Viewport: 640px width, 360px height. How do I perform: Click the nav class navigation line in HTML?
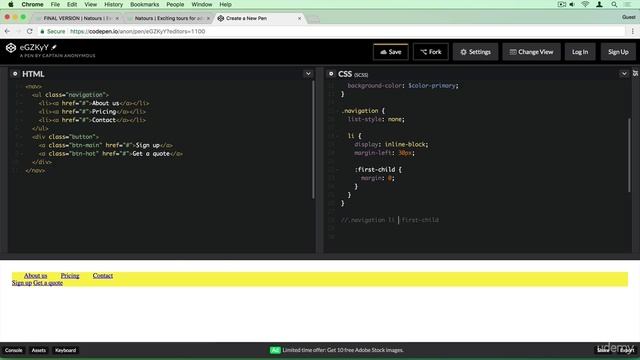point(70,95)
